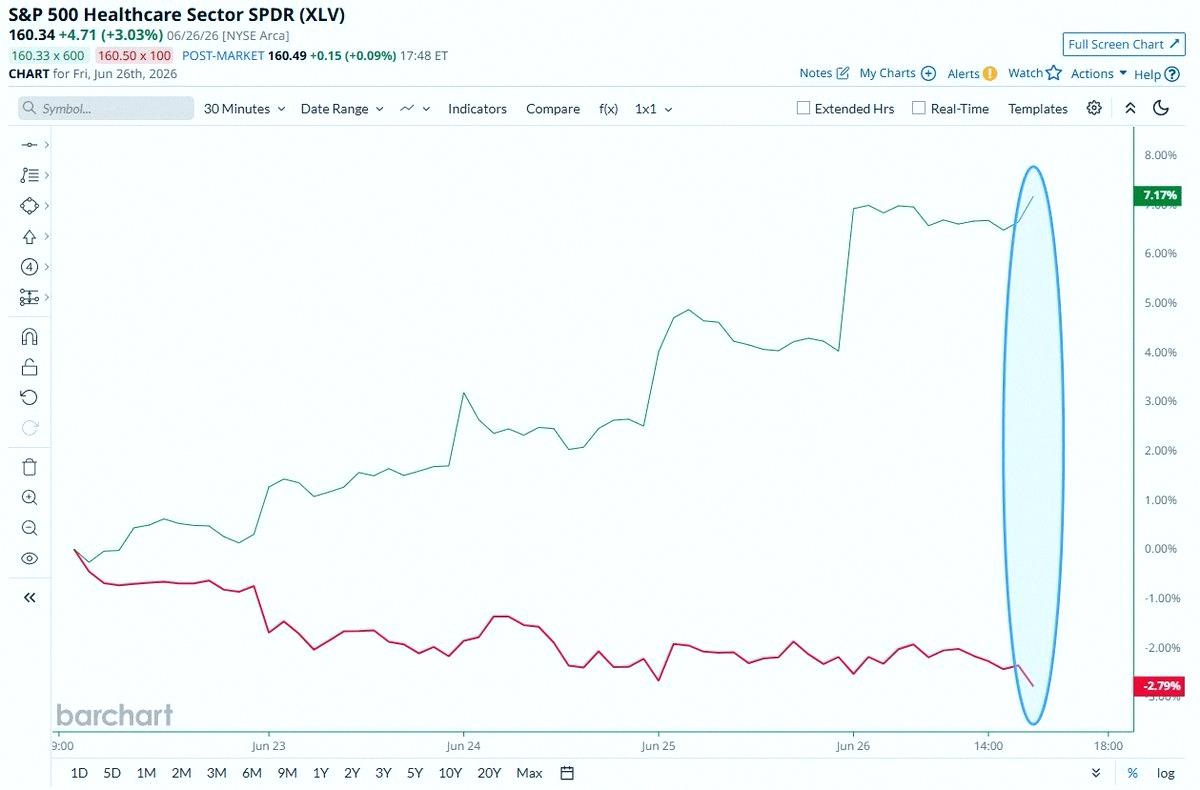Click the green 7.17% price label
Screen dimensions: 1200x790
click(x=1158, y=195)
